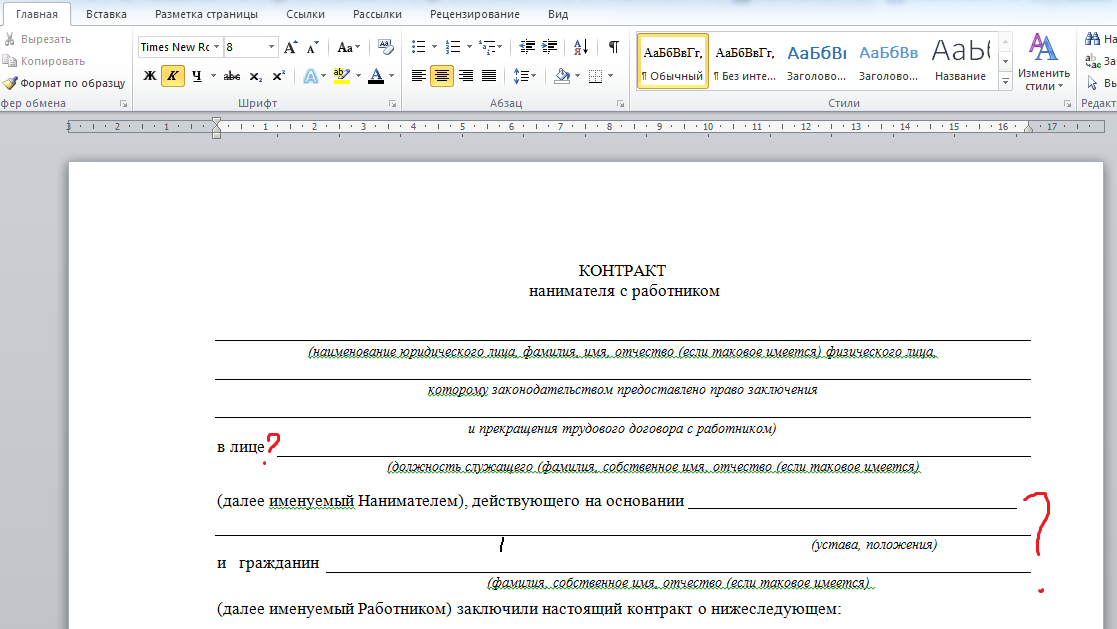Expand the styles gallery

pyautogui.click(x=1005, y=82)
